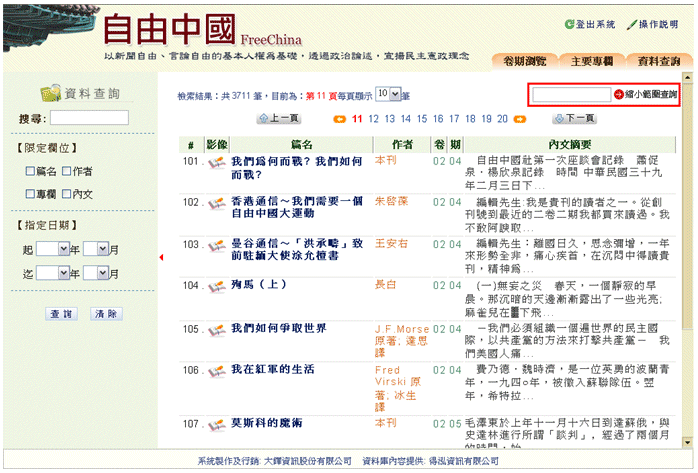Enable the 篇名 field checkbox
The width and height of the screenshot is (698, 473).
click(30, 171)
